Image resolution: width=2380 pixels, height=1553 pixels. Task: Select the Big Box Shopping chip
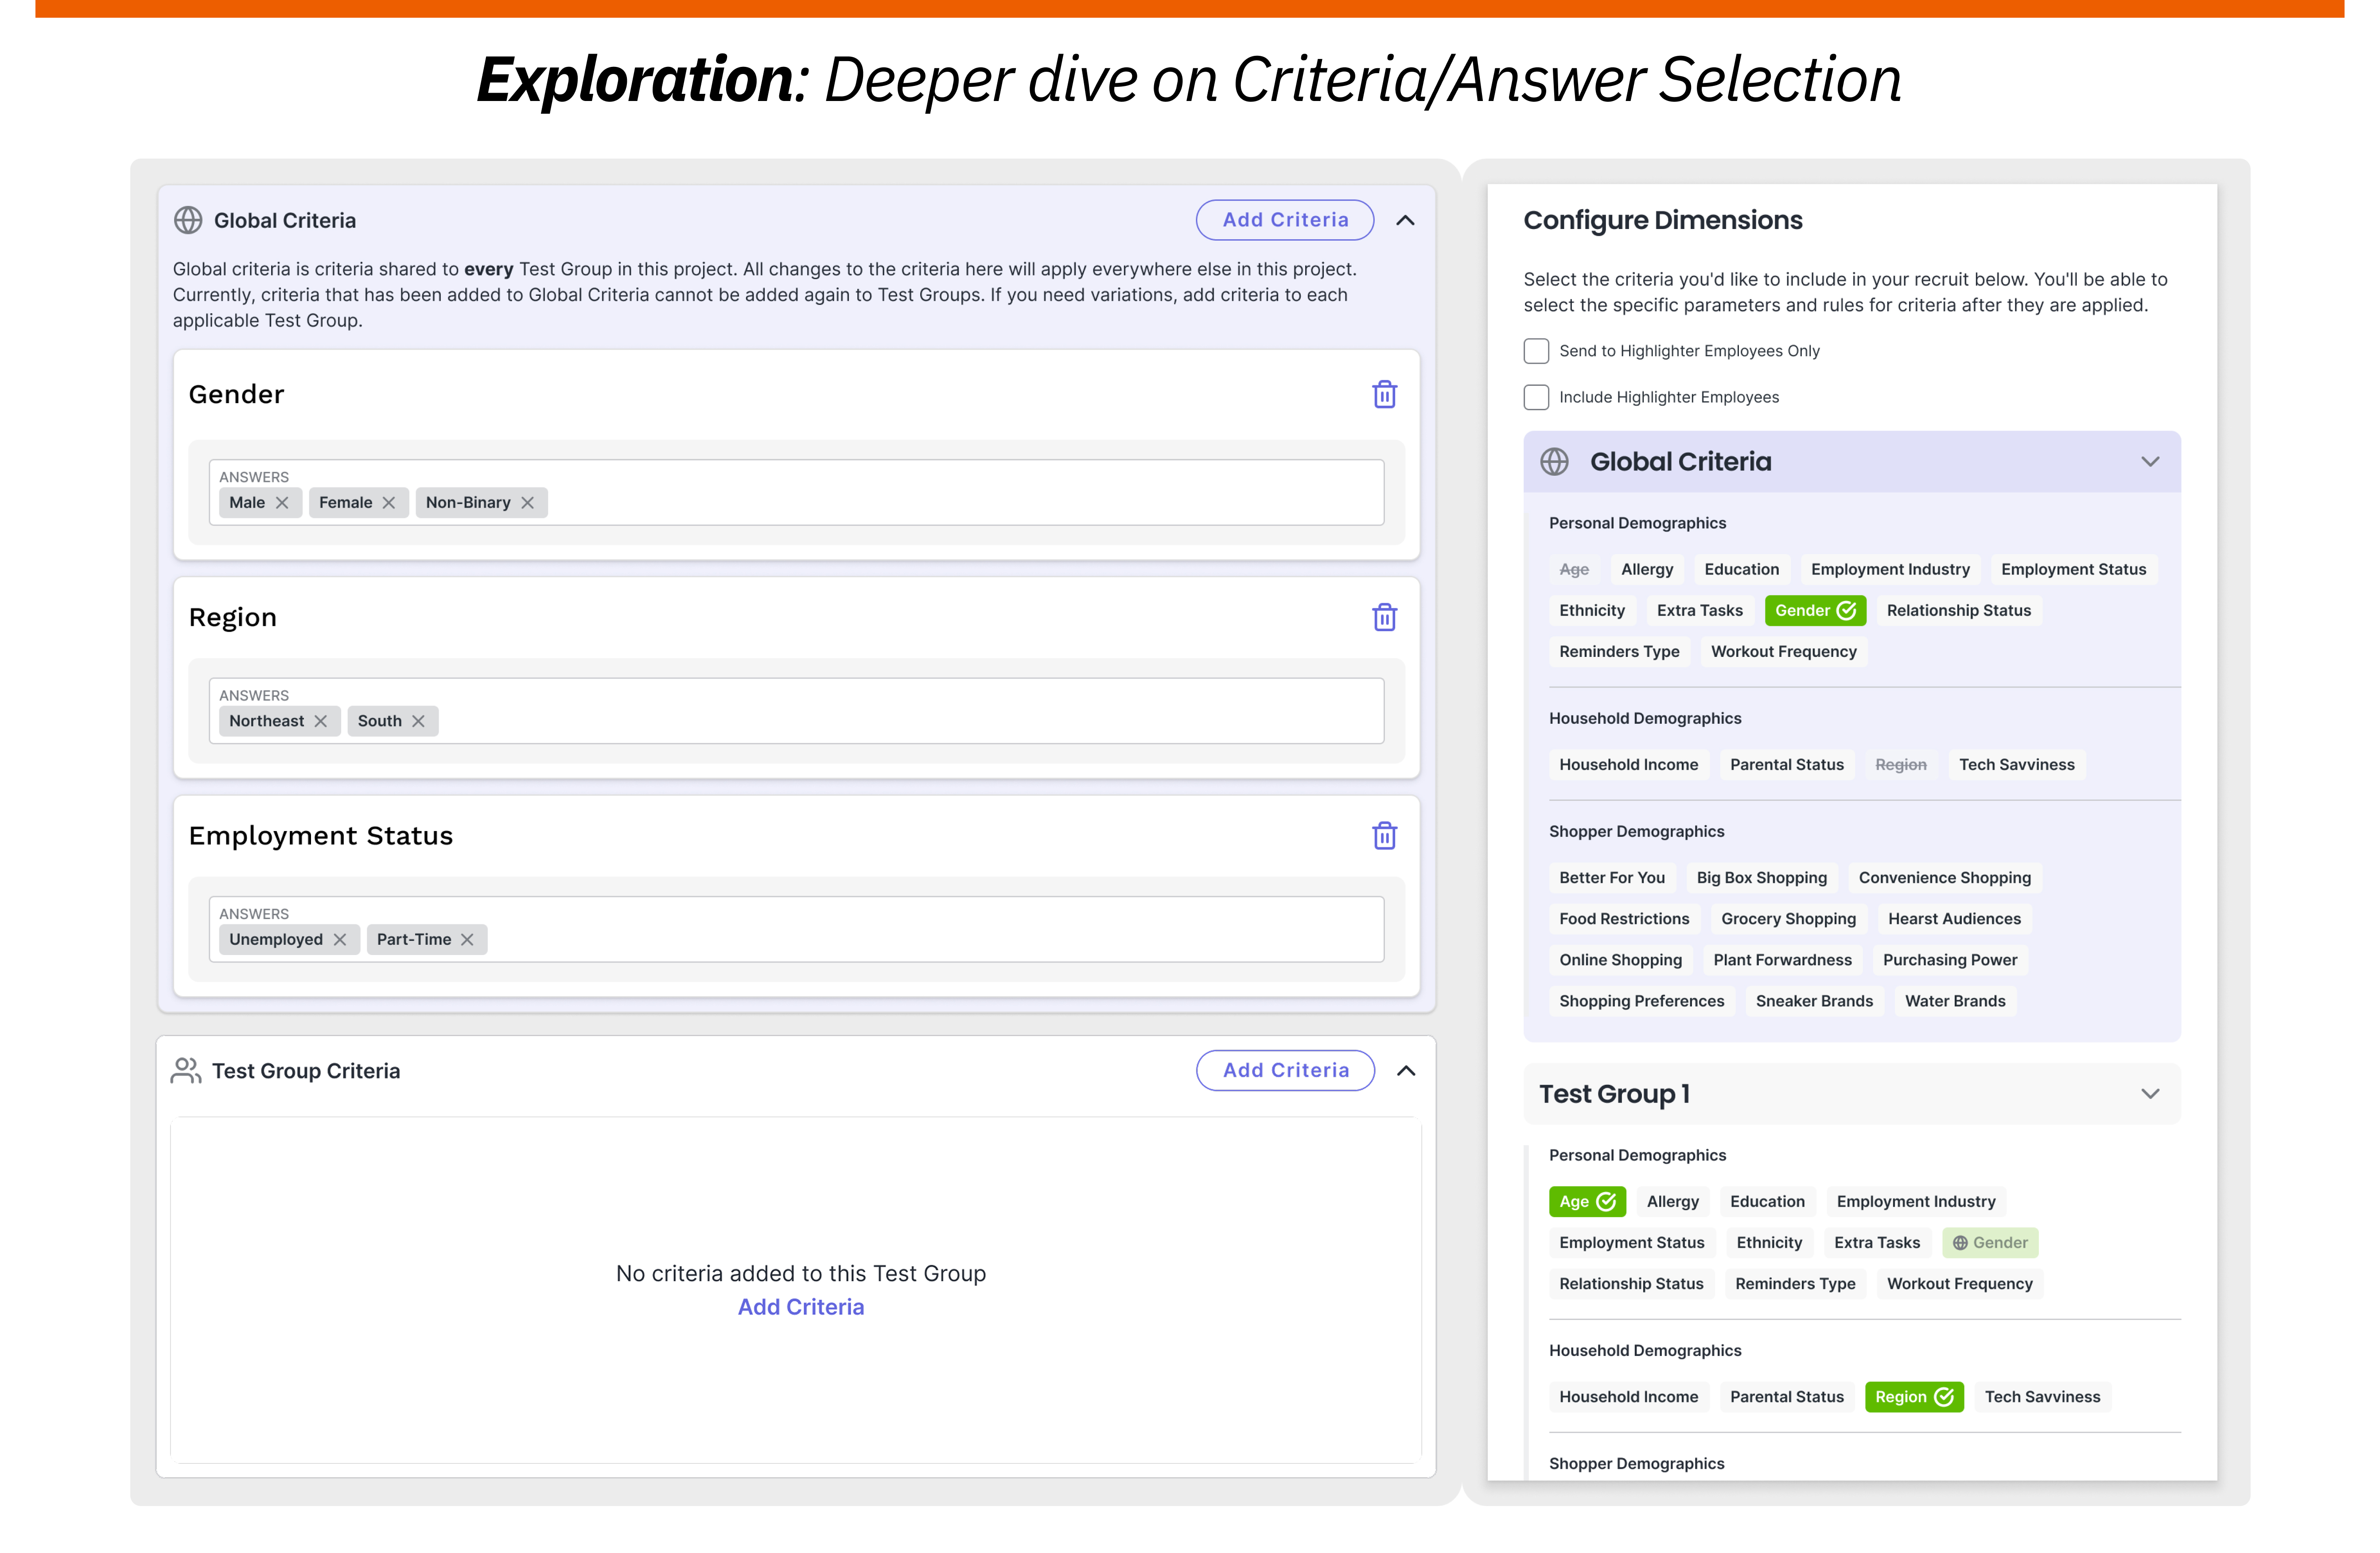tap(1761, 878)
